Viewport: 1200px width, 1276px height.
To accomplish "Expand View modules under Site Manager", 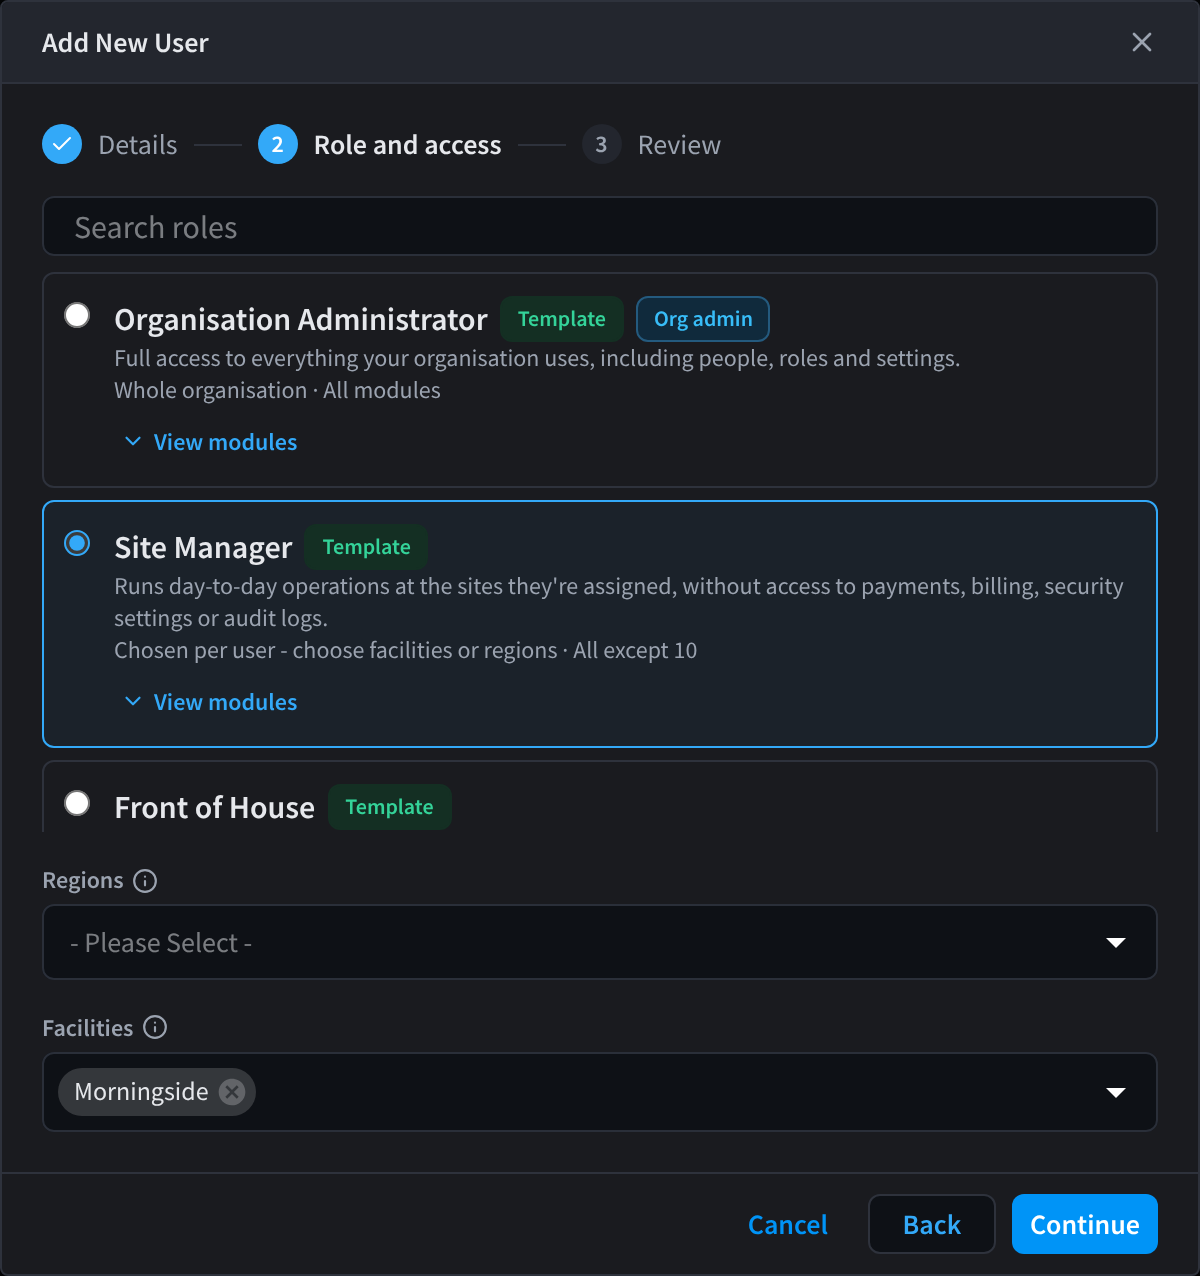I will [210, 702].
